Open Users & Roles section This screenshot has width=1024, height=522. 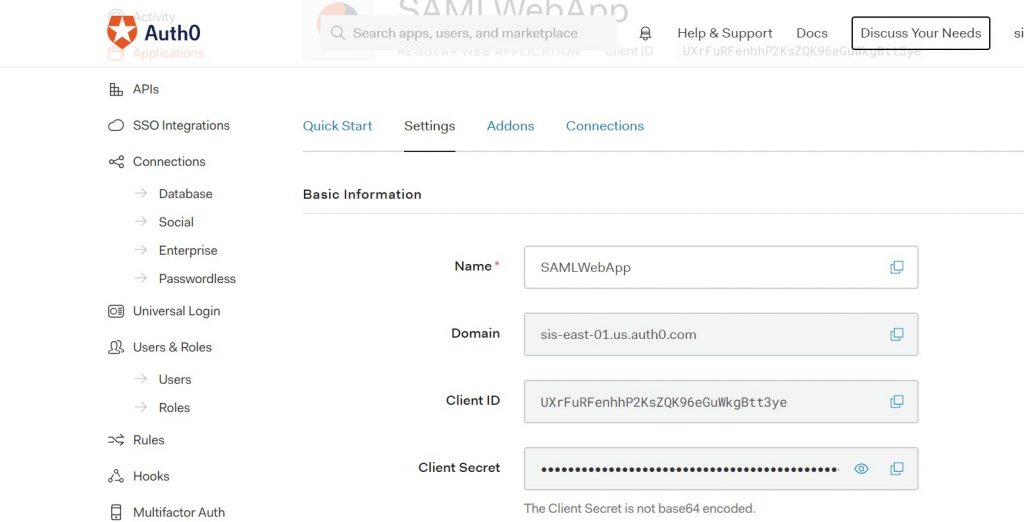coord(172,347)
